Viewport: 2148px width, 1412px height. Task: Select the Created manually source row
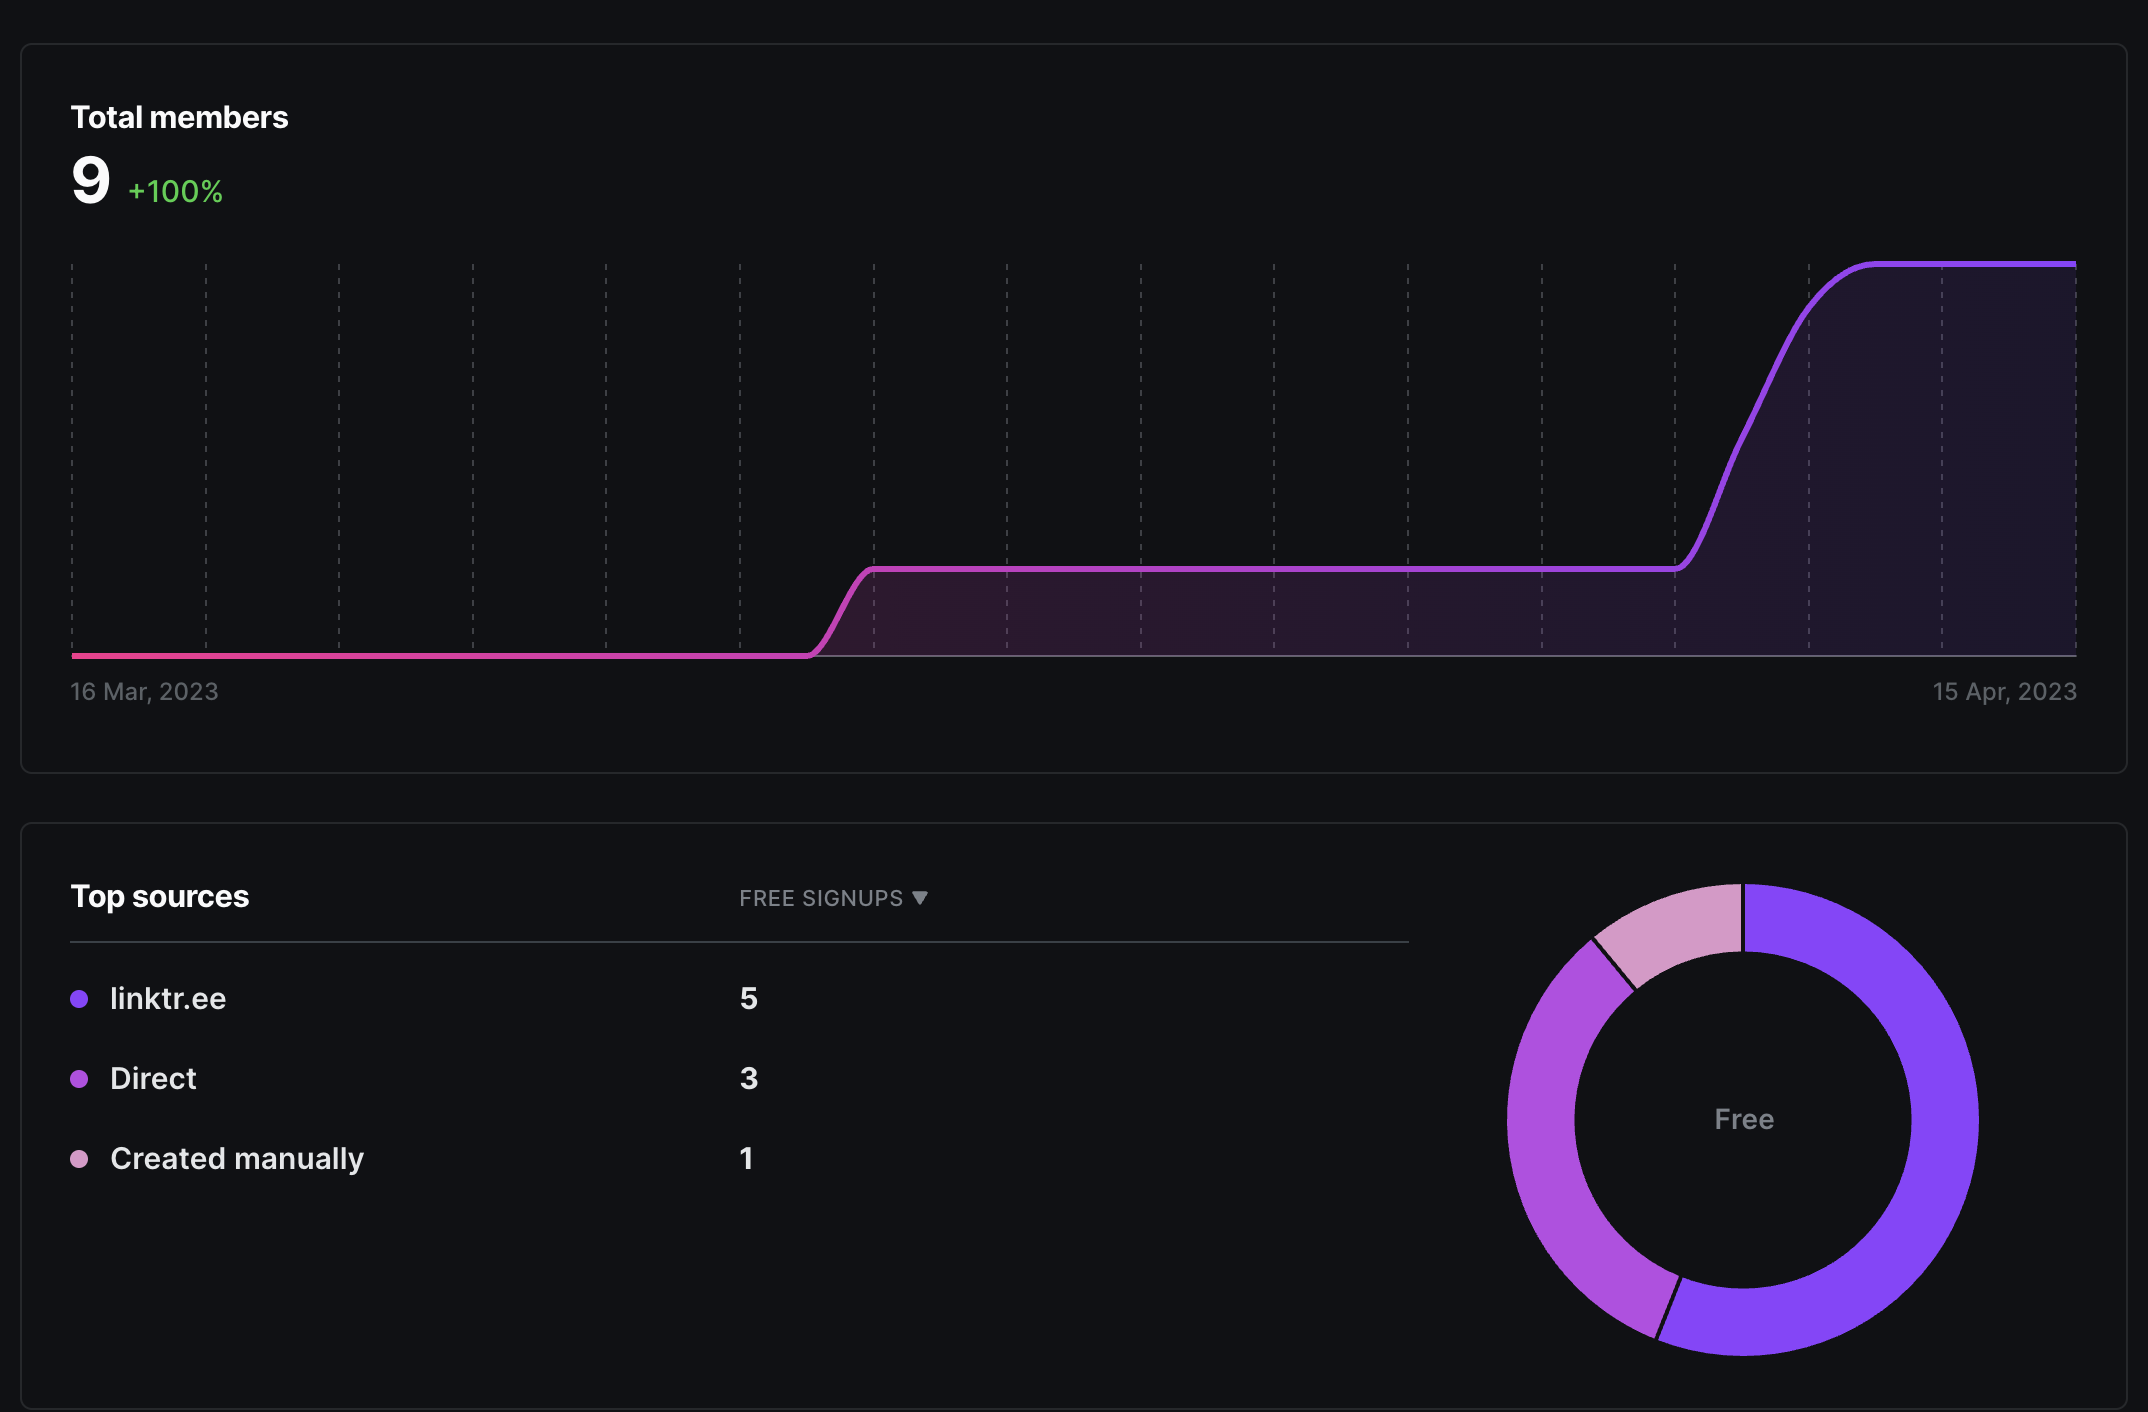(x=739, y=1158)
